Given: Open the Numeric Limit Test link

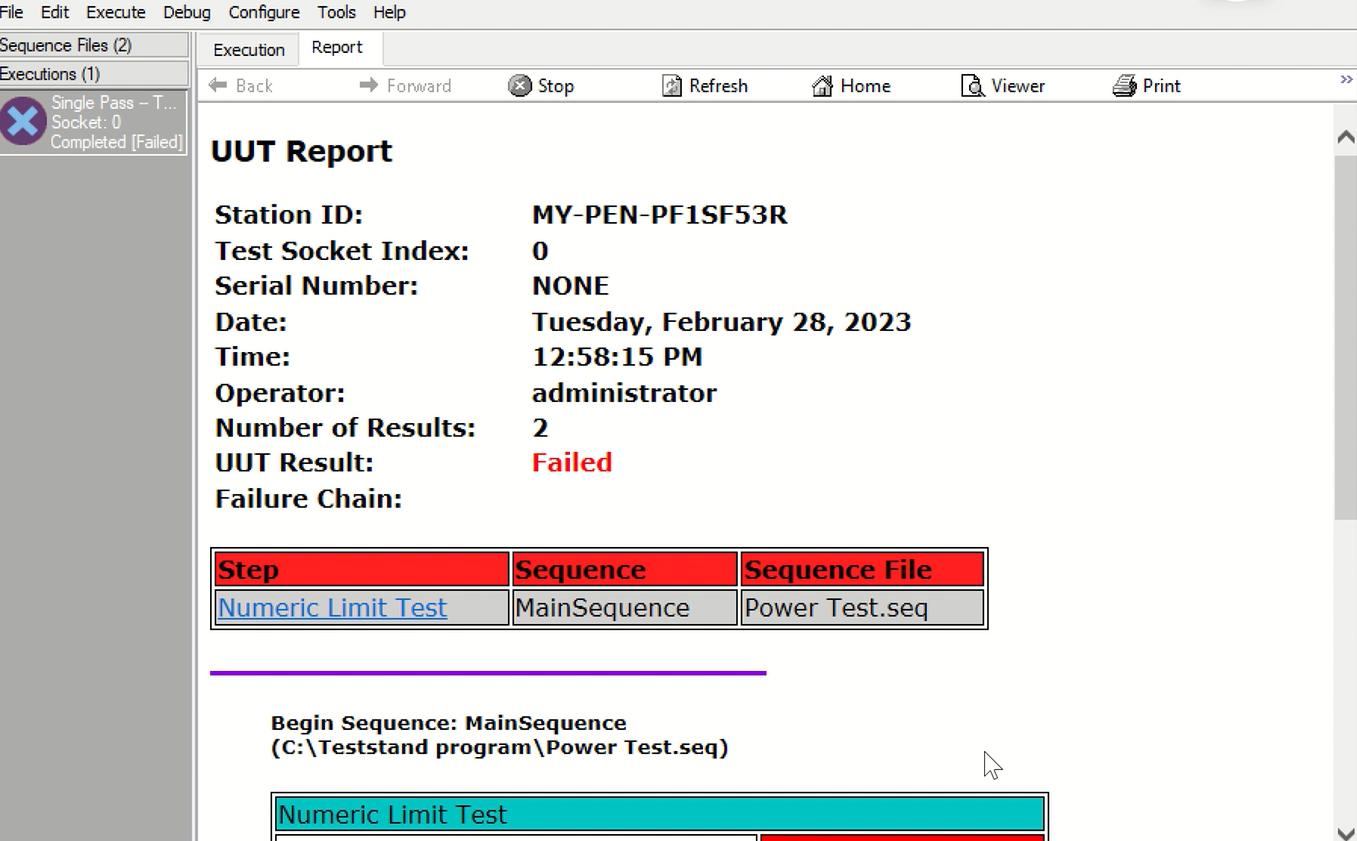Looking at the screenshot, I should coord(332,608).
